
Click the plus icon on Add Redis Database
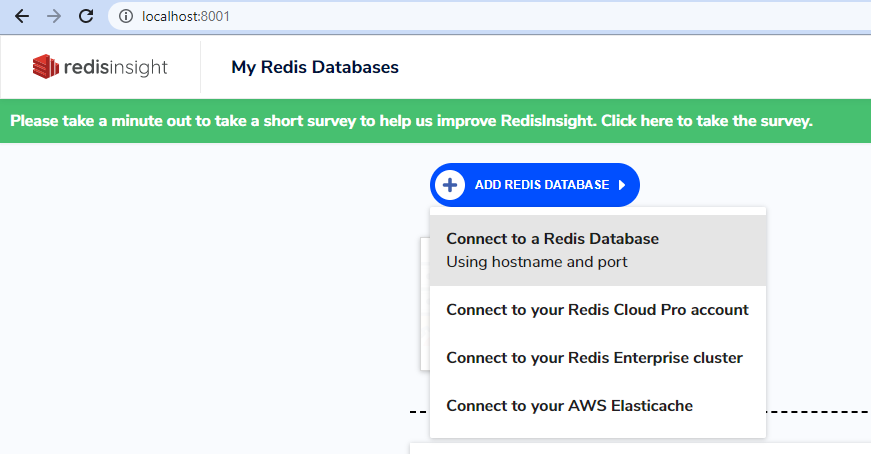[450, 185]
